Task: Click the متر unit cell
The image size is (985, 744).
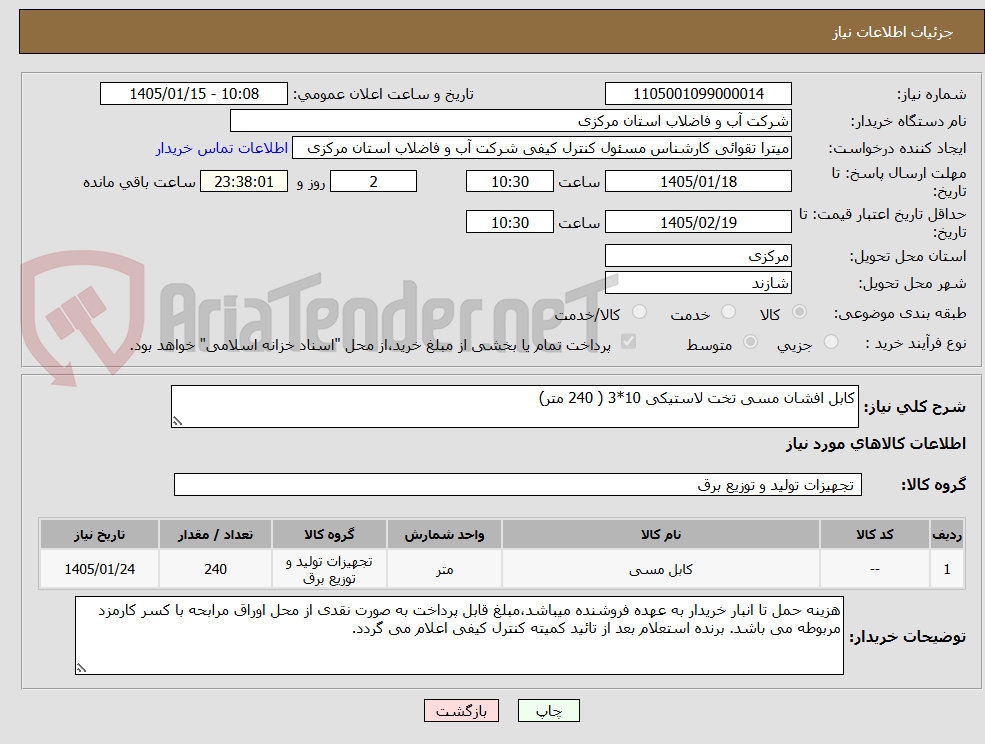Action: click(444, 569)
